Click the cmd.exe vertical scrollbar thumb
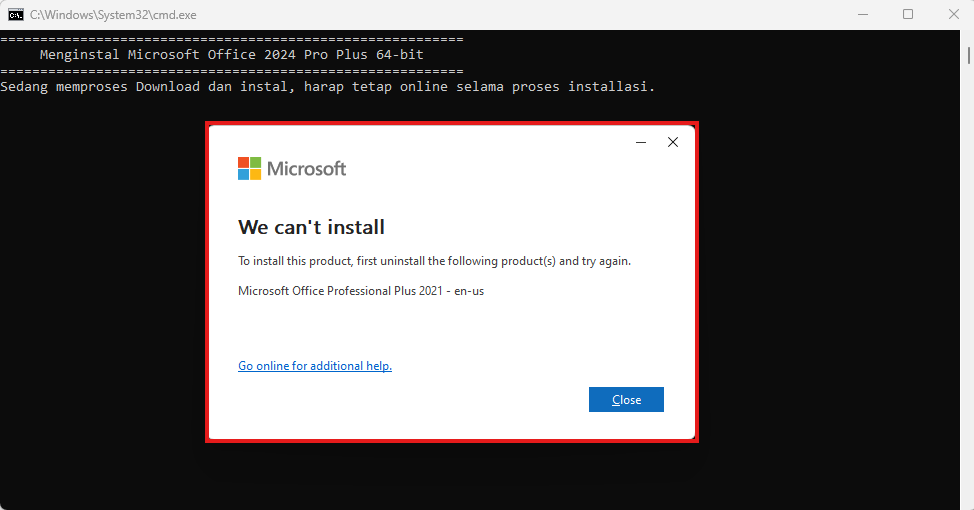 tap(968, 55)
